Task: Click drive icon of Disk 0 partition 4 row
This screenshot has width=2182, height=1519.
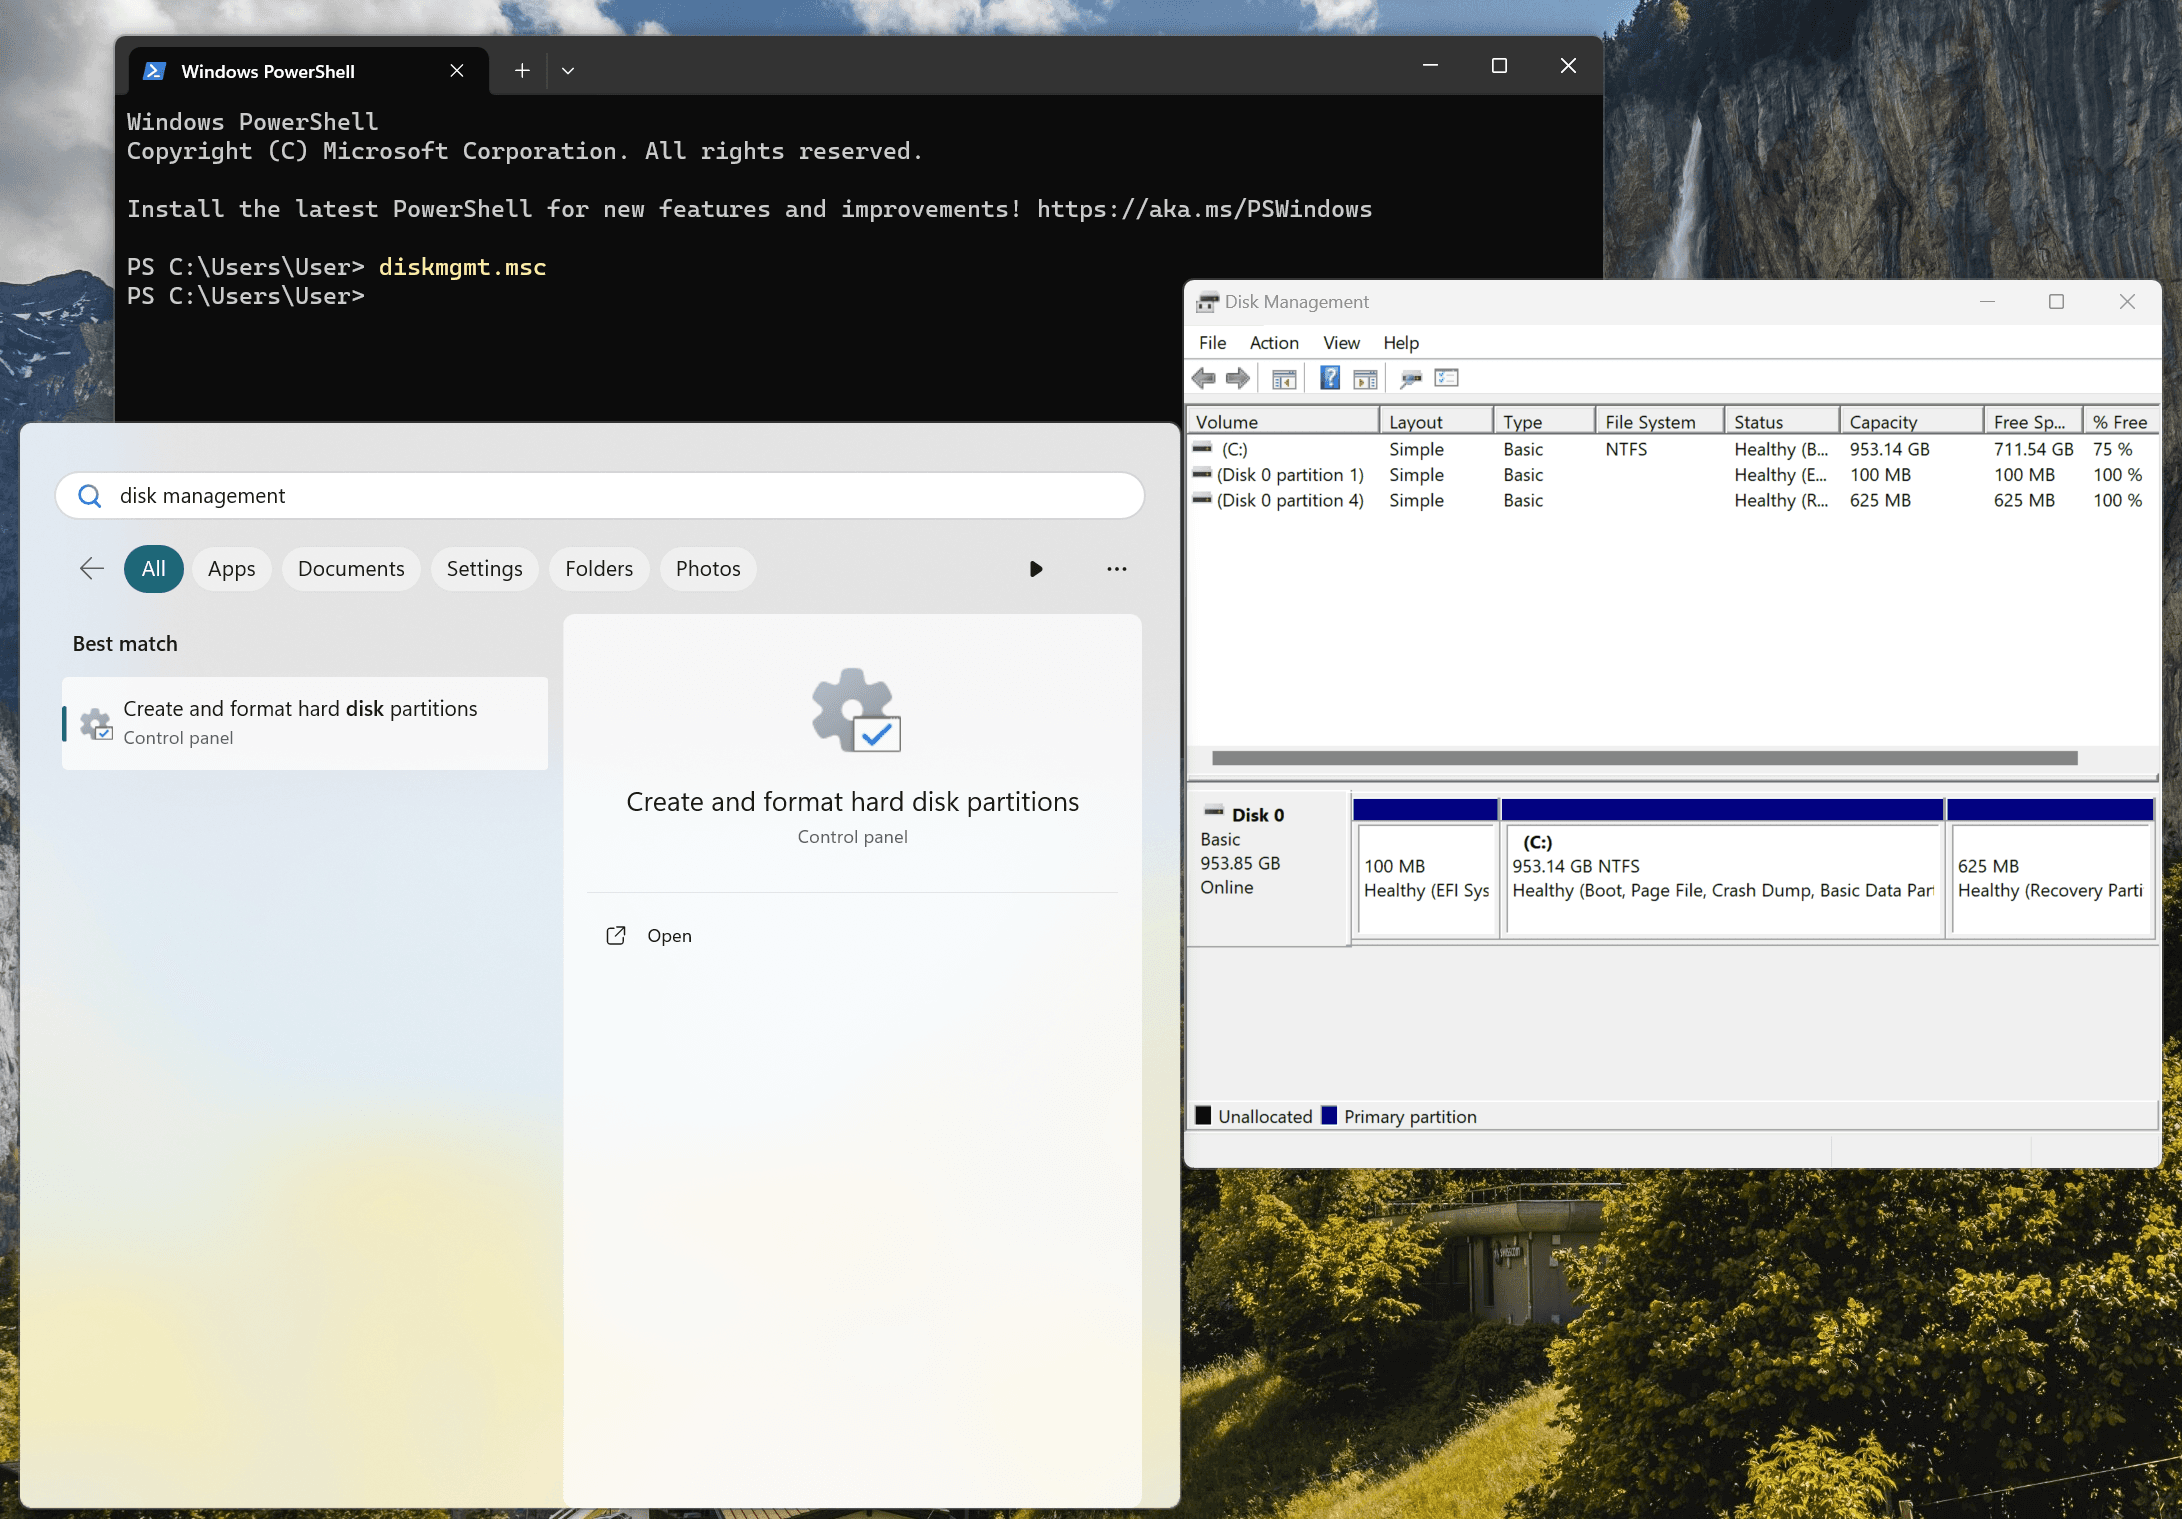Action: click(1203, 499)
